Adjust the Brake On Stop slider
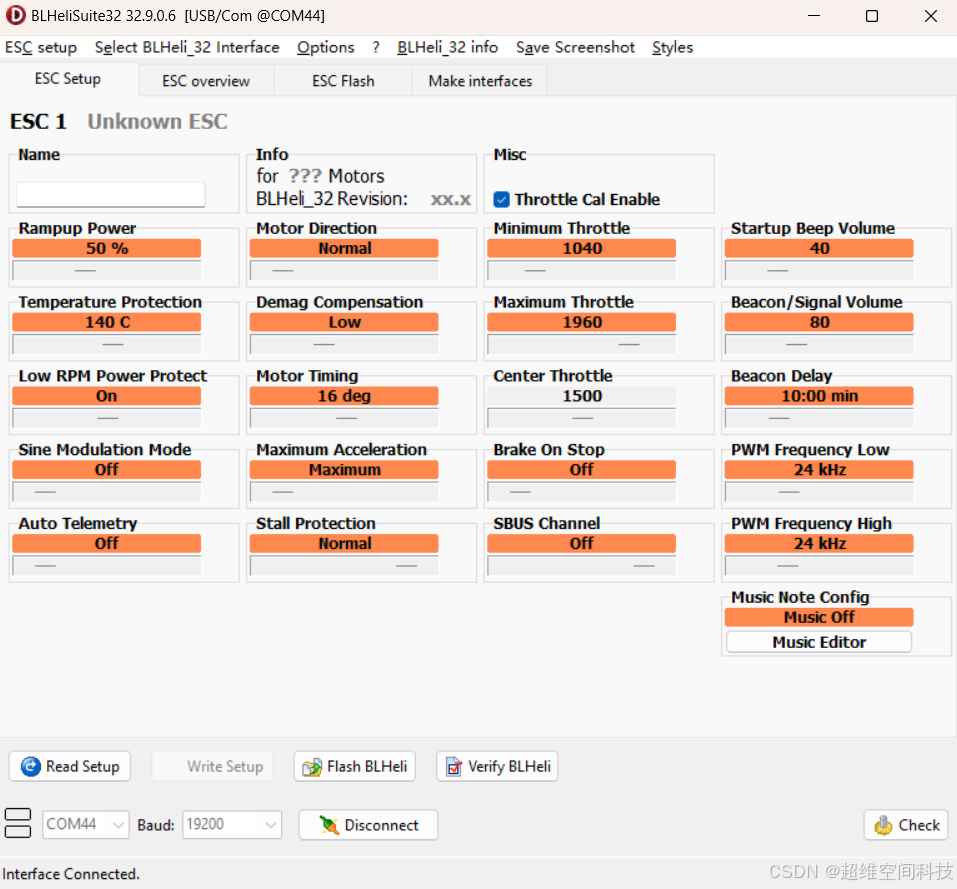Viewport: 957px width, 889px height. pyautogui.click(x=581, y=492)
